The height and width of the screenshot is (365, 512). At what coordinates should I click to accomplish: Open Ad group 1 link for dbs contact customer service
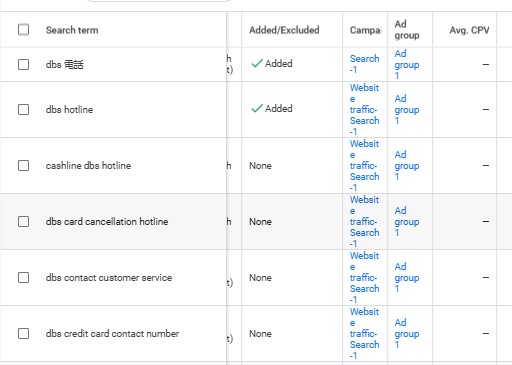pos(407,277)
